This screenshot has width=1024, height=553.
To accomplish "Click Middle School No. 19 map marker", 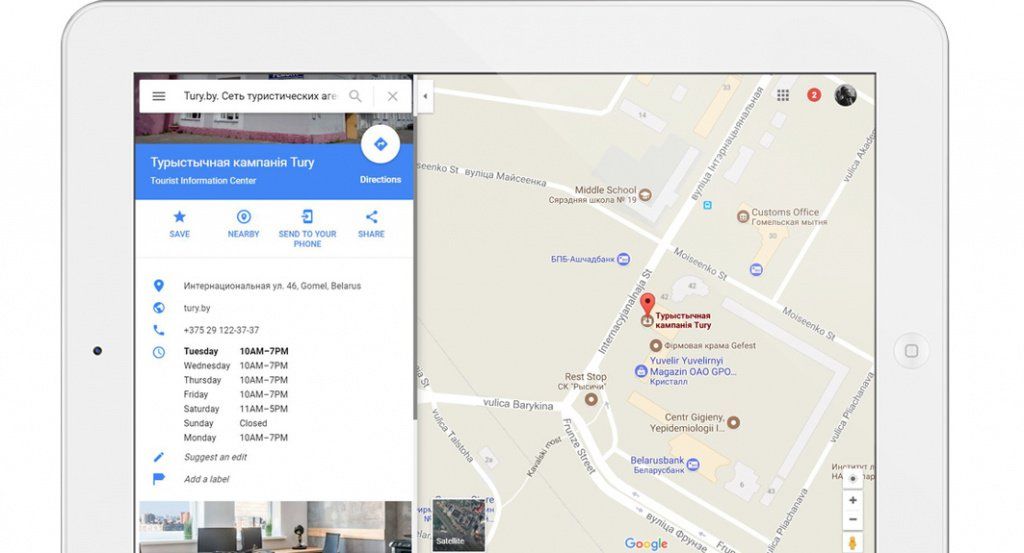I will [645, 194].
